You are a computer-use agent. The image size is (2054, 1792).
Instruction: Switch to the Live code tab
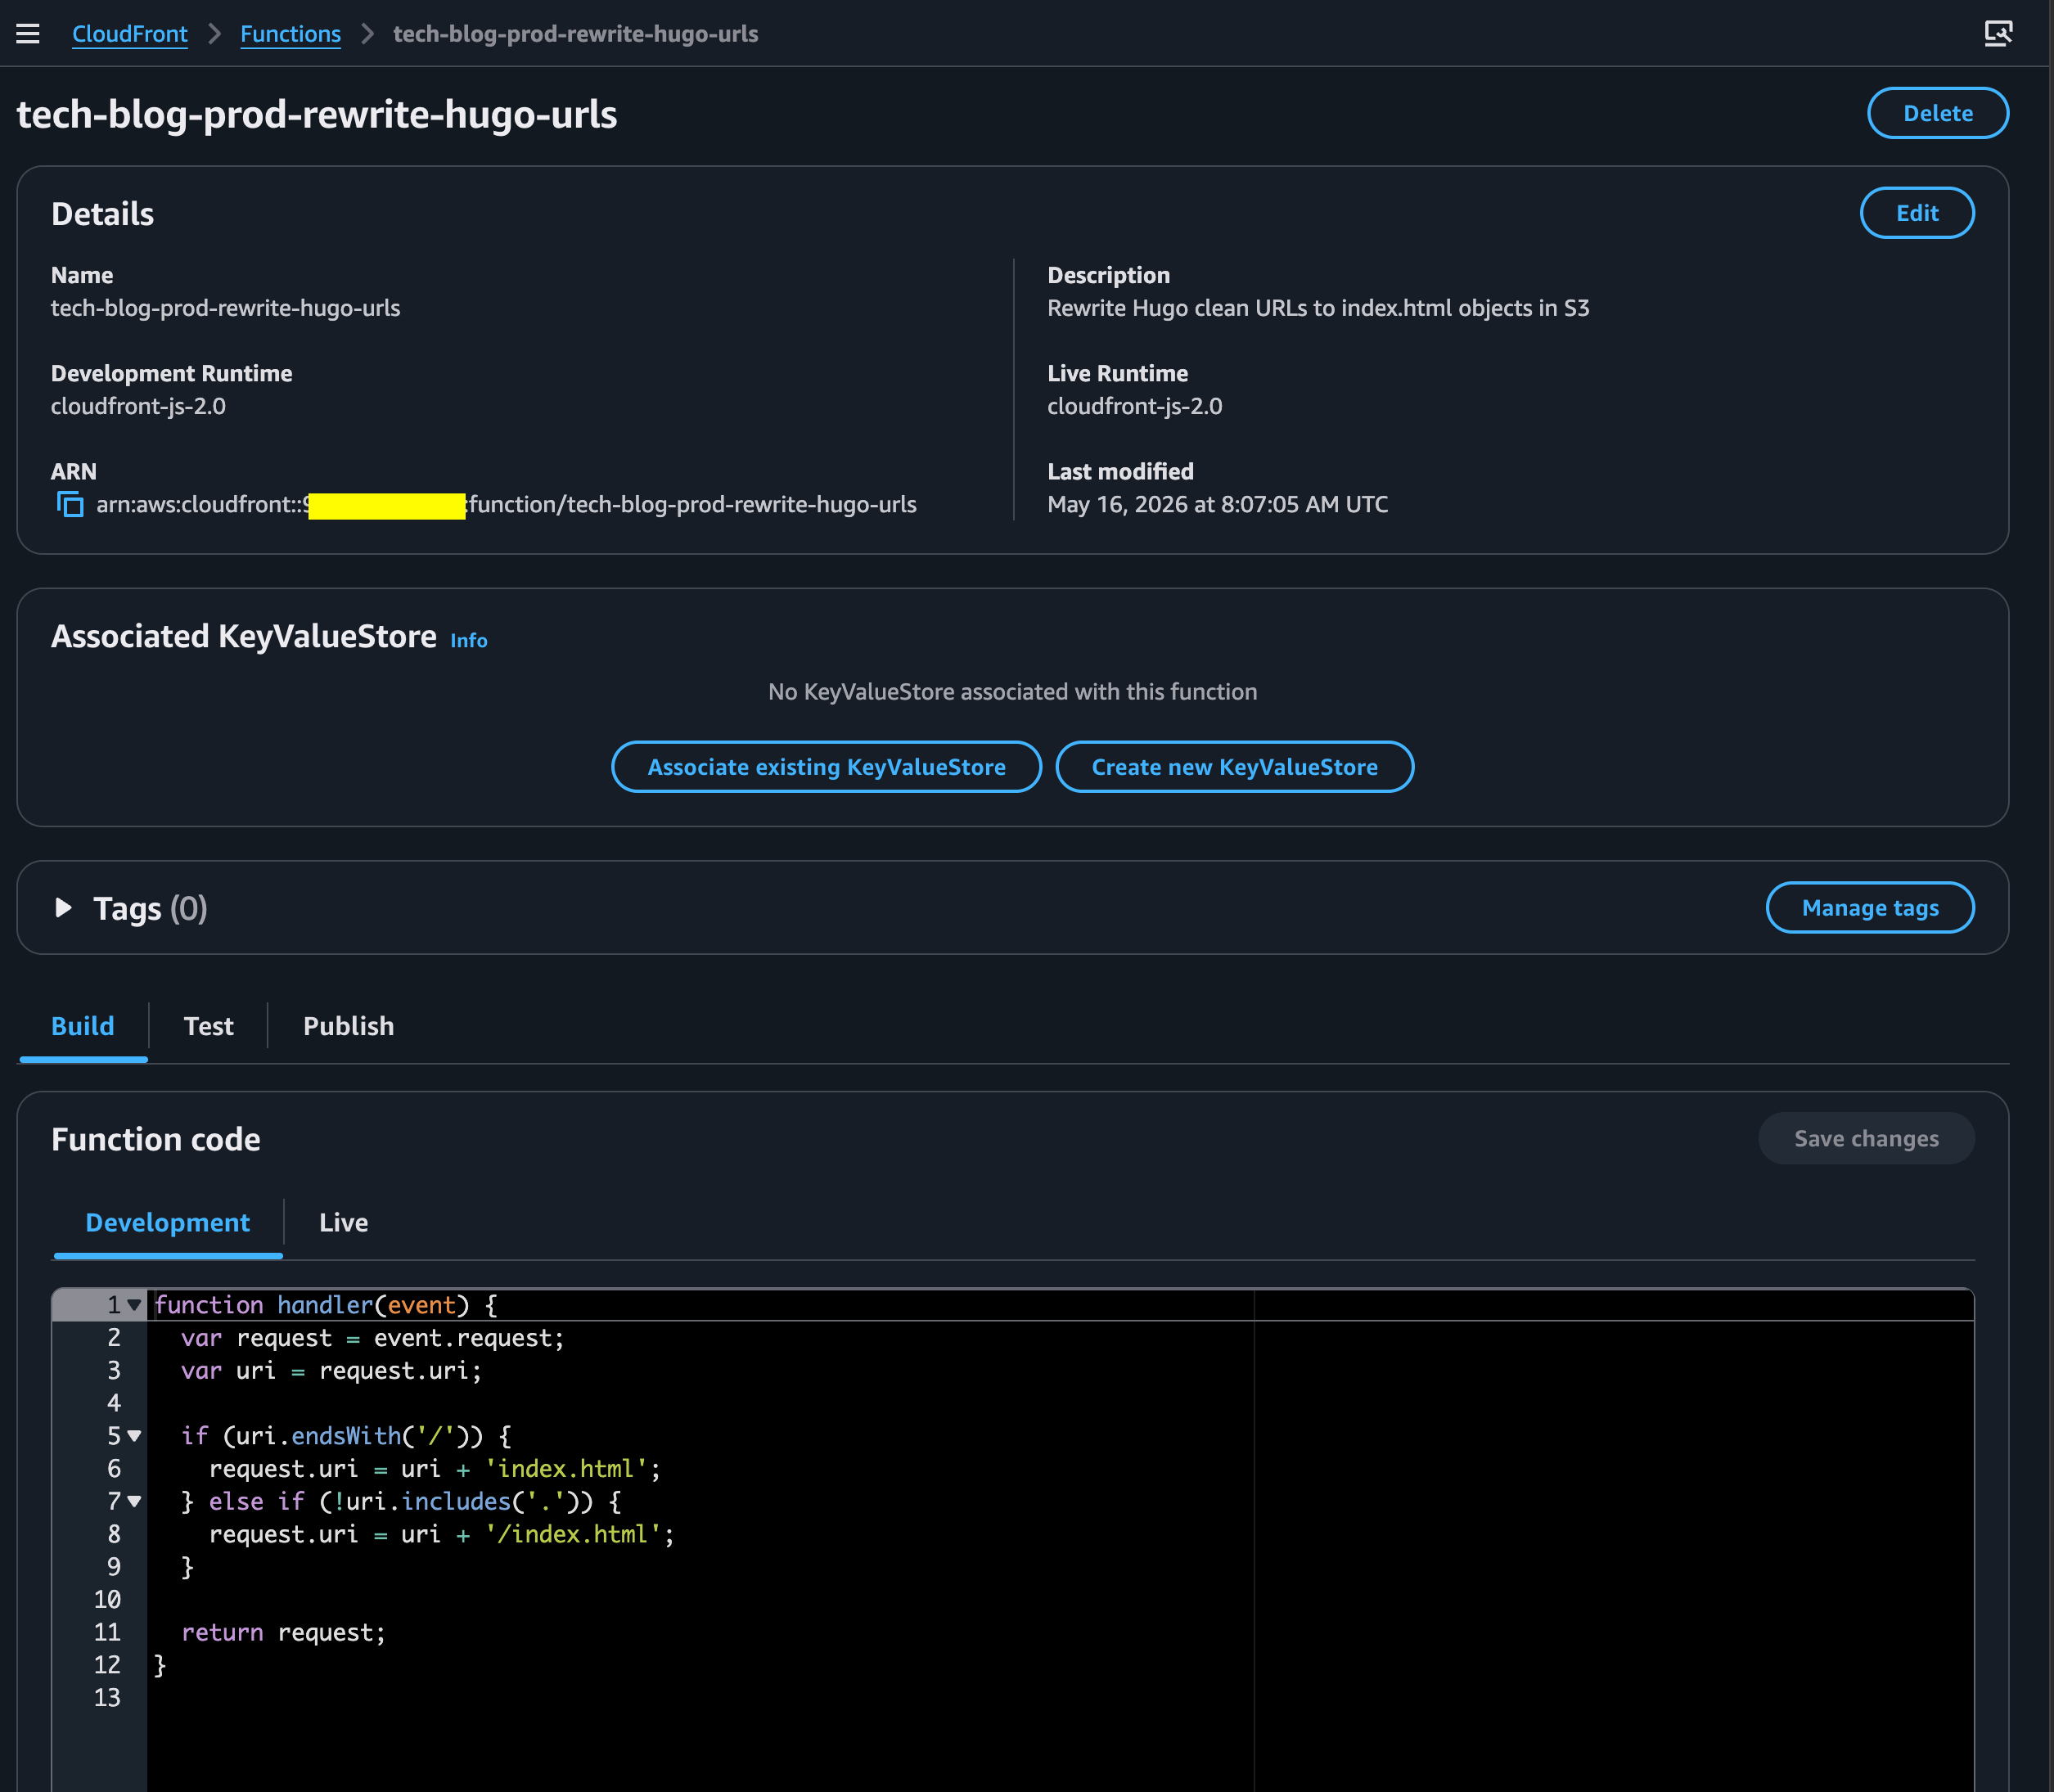[x=343, y=1223]
